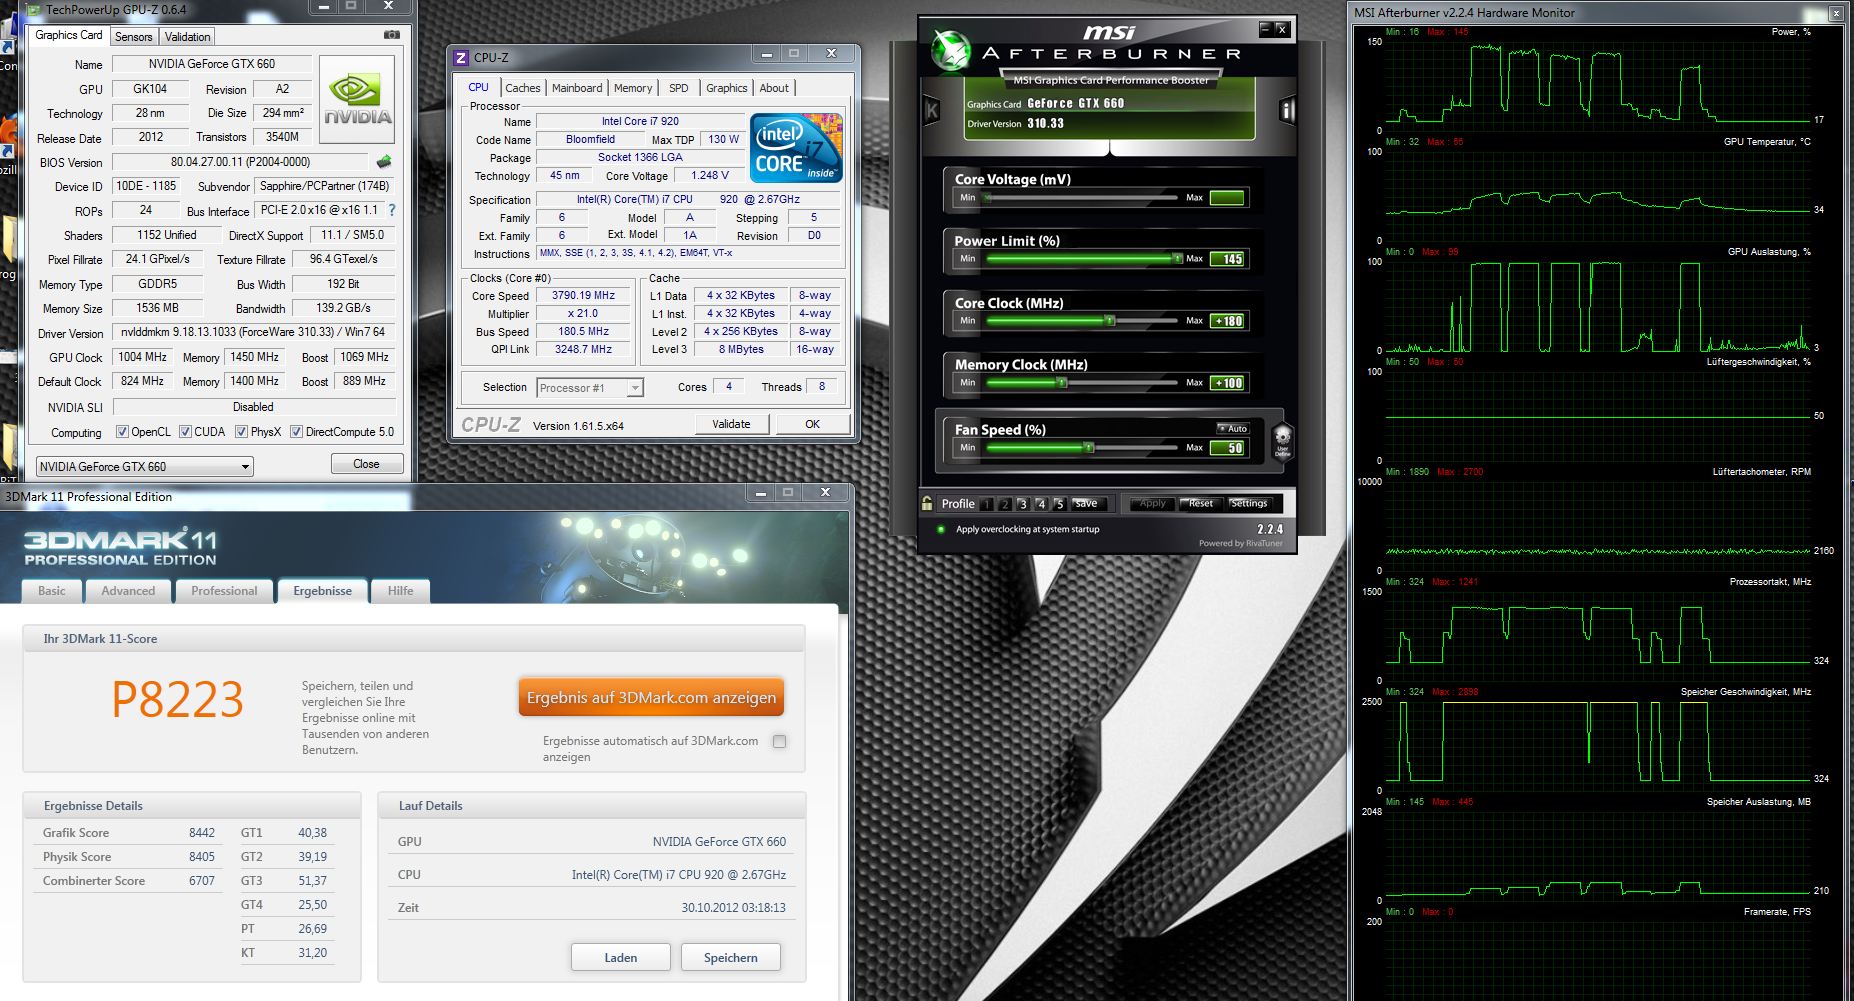Open the Caches tab in CPU-Z
Image resolution: width=1854 pixels, height=1001 pixels.
pos(522,88)
